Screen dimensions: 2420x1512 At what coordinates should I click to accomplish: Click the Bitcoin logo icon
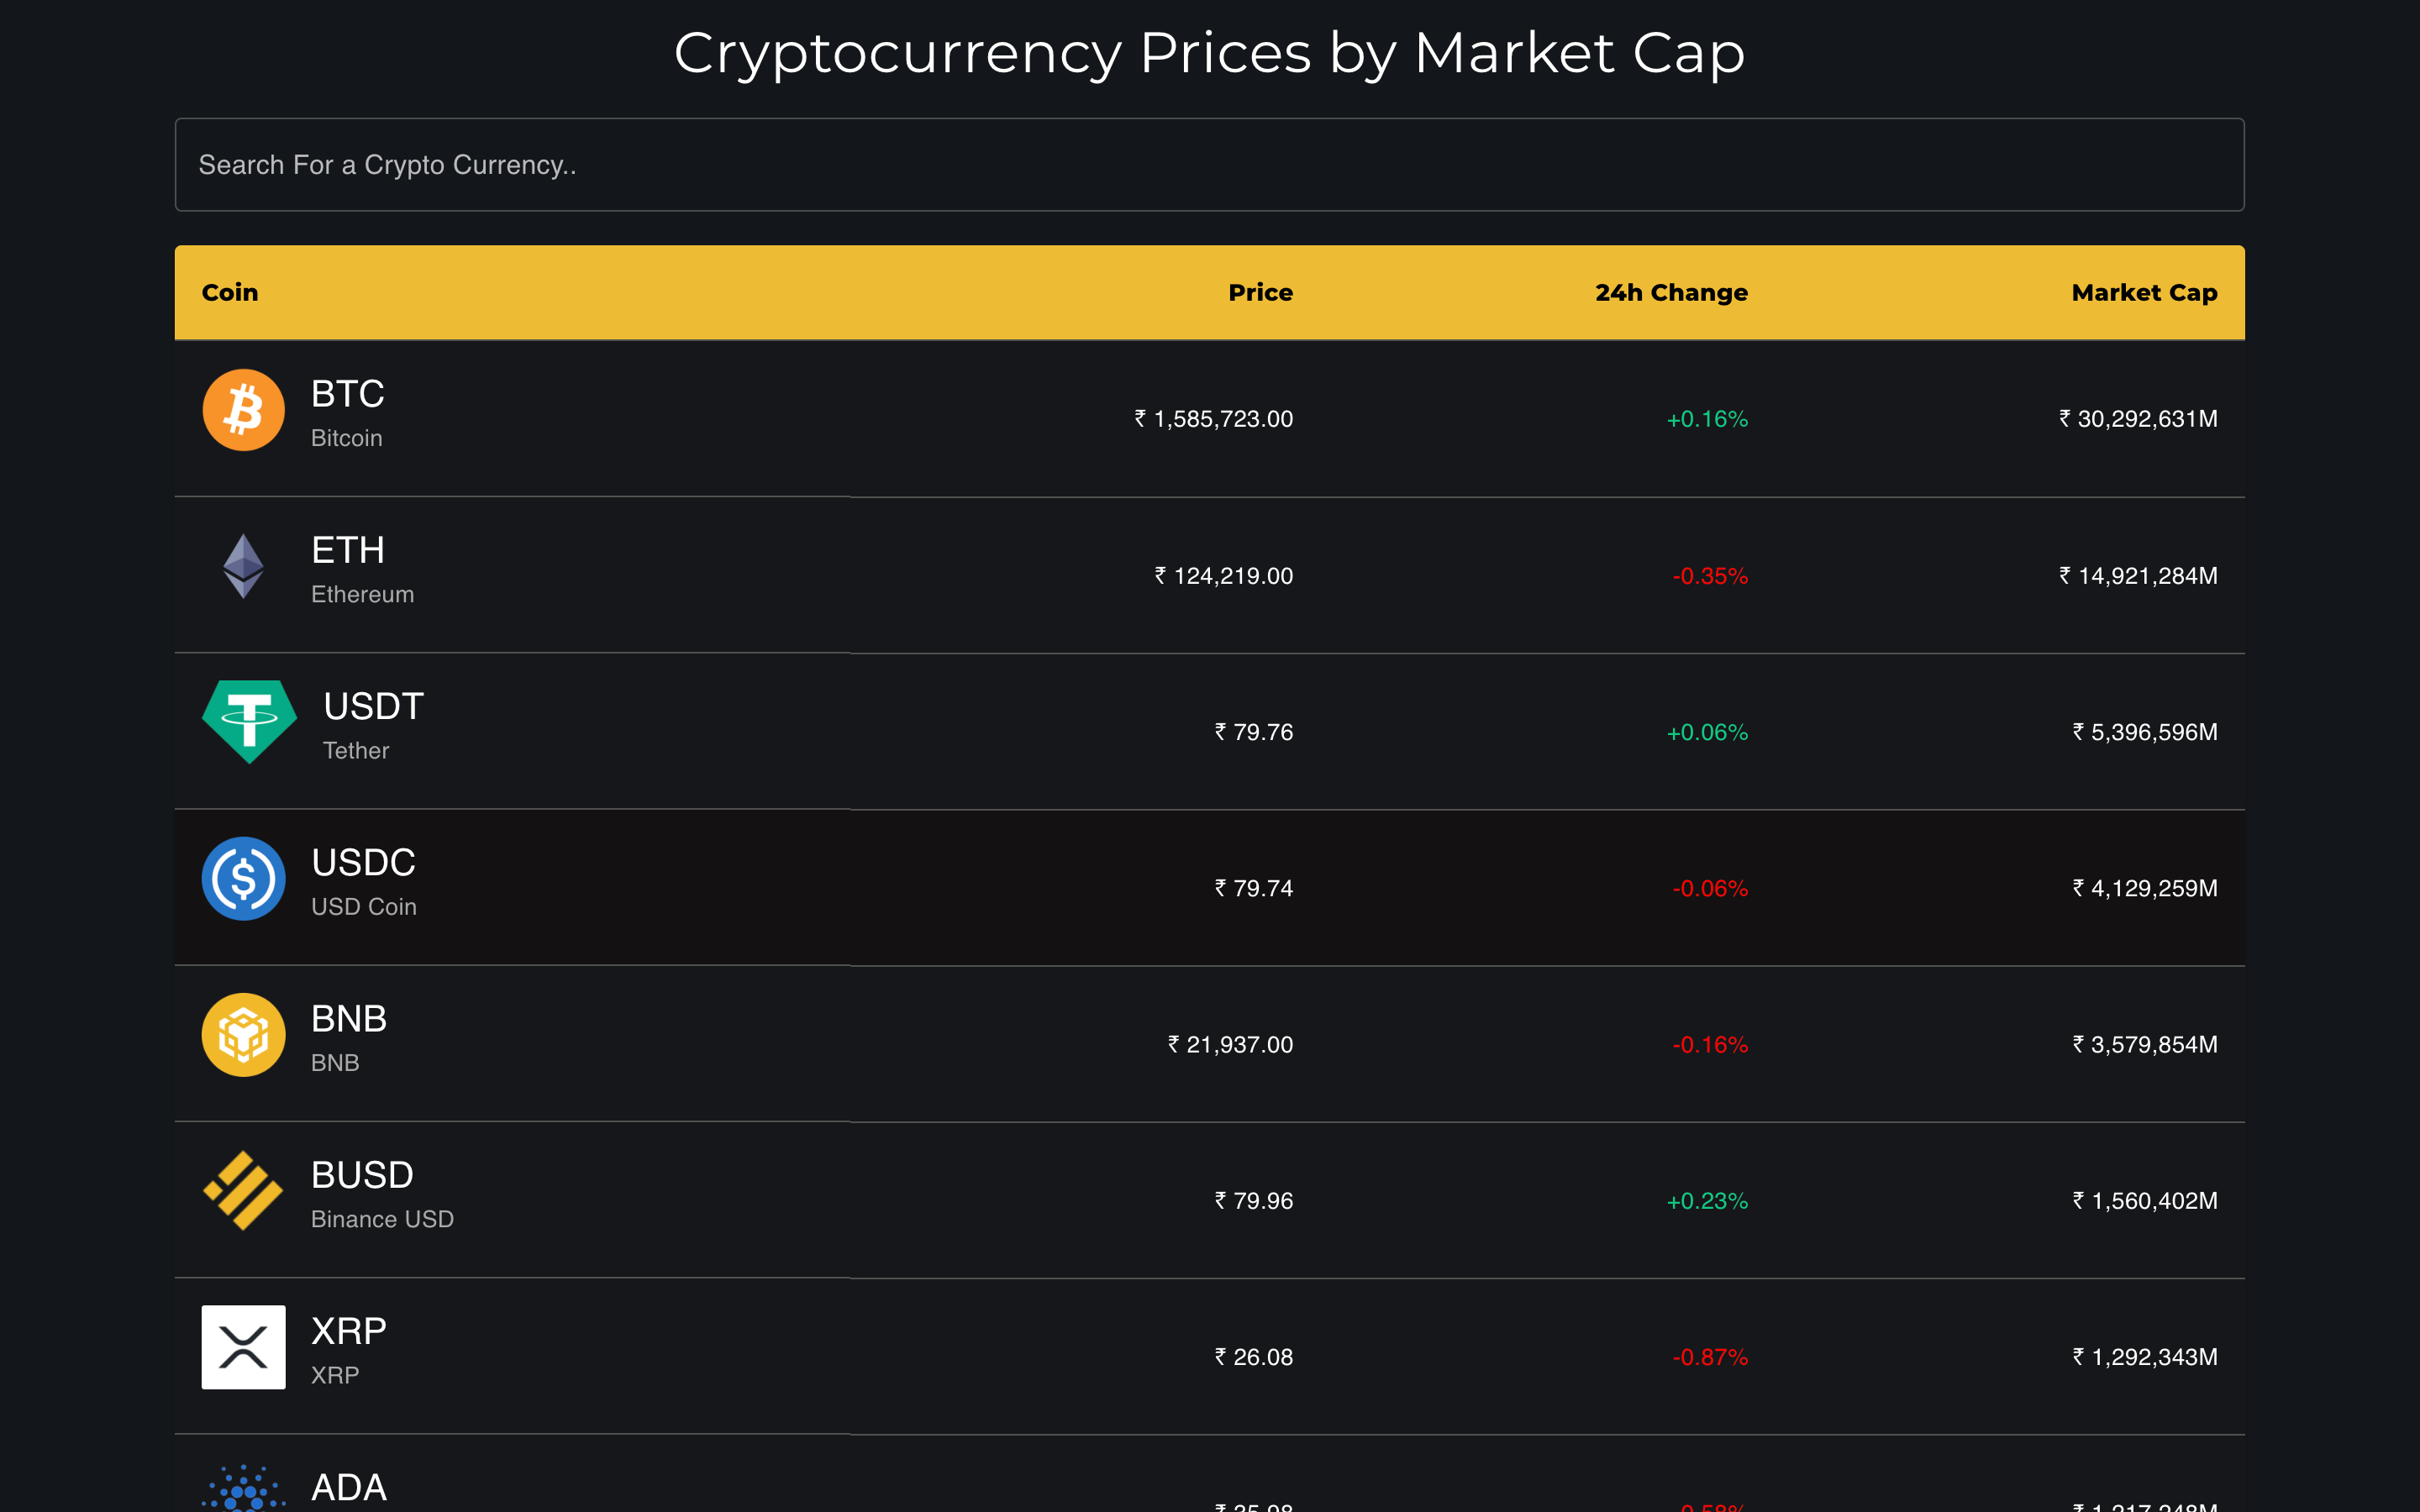tap(243, 410)
